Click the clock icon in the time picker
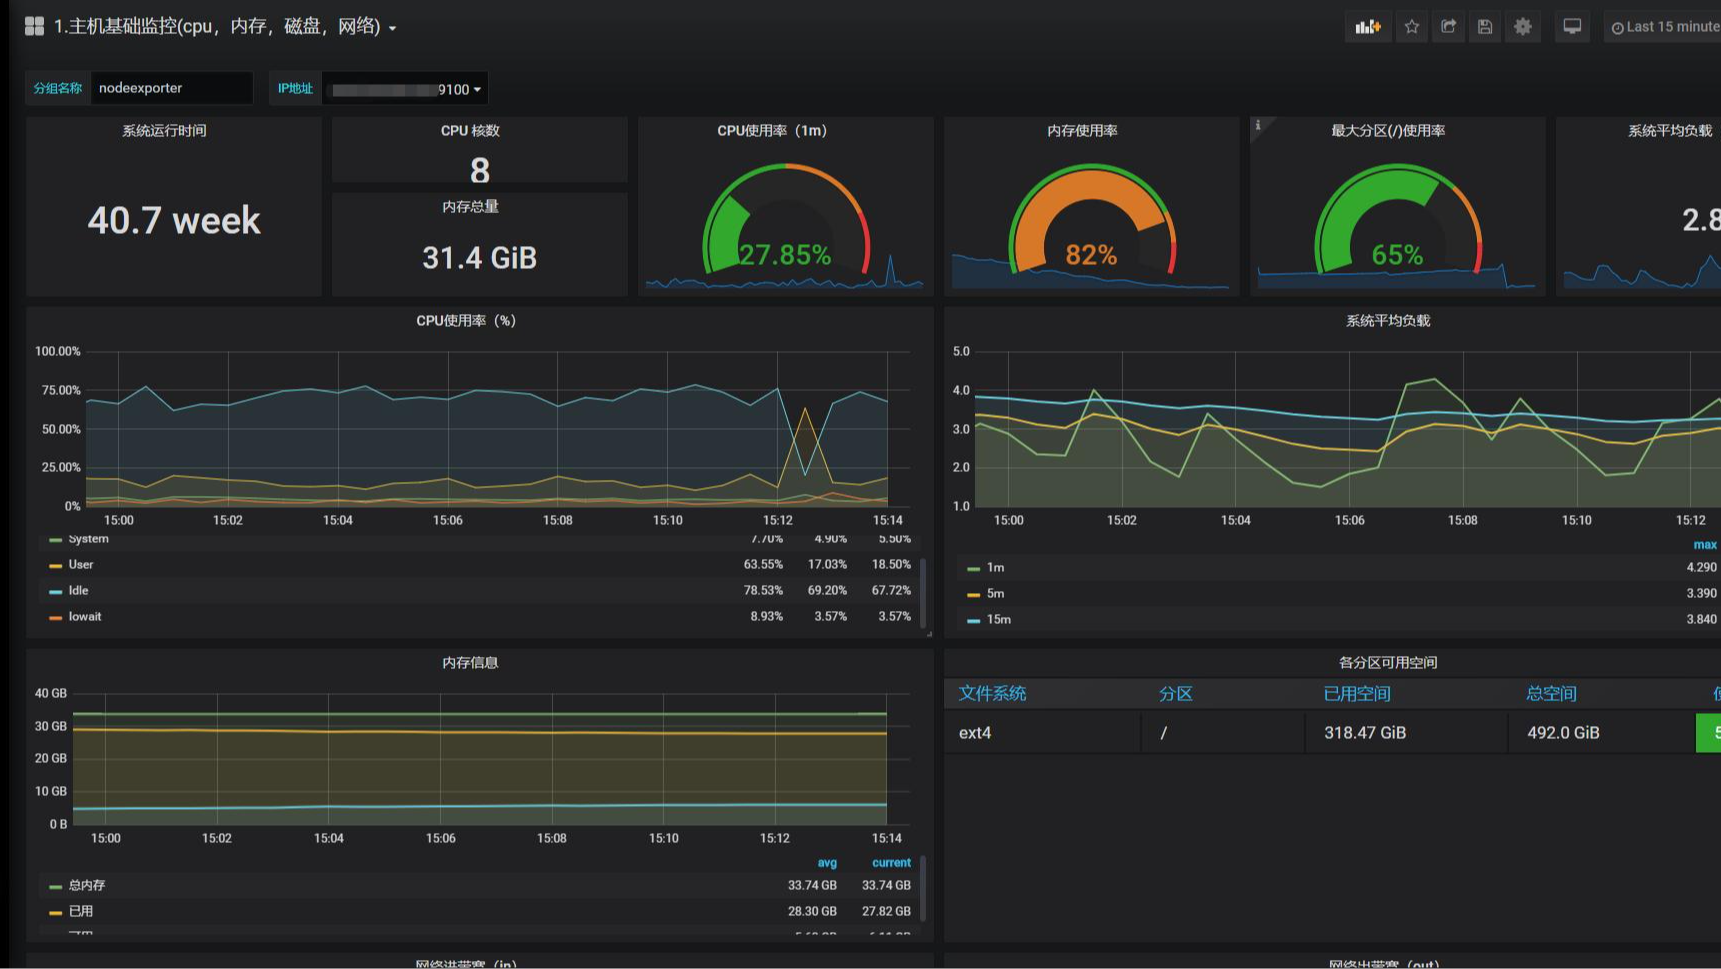The image size is (1721, 969). [1618, 26]
